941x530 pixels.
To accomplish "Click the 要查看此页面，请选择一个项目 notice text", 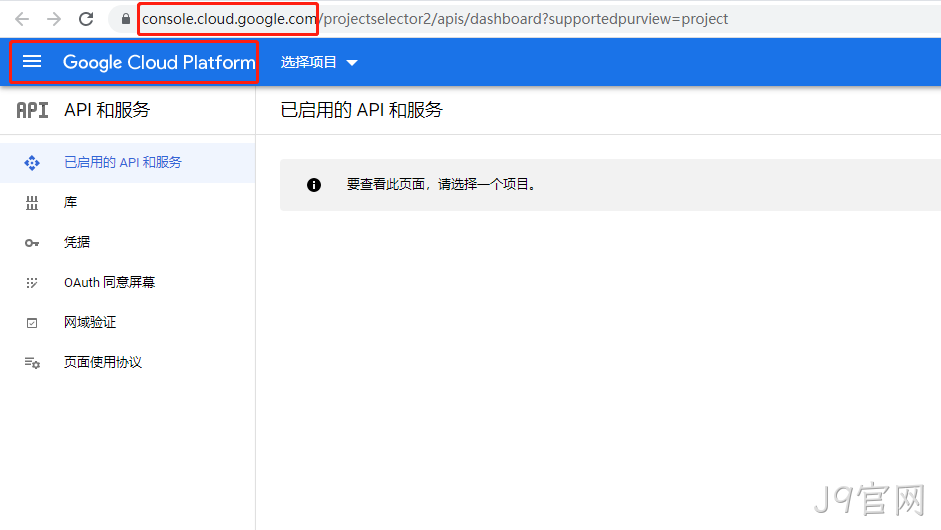I will pyautogui.click(x=441, y=184).
